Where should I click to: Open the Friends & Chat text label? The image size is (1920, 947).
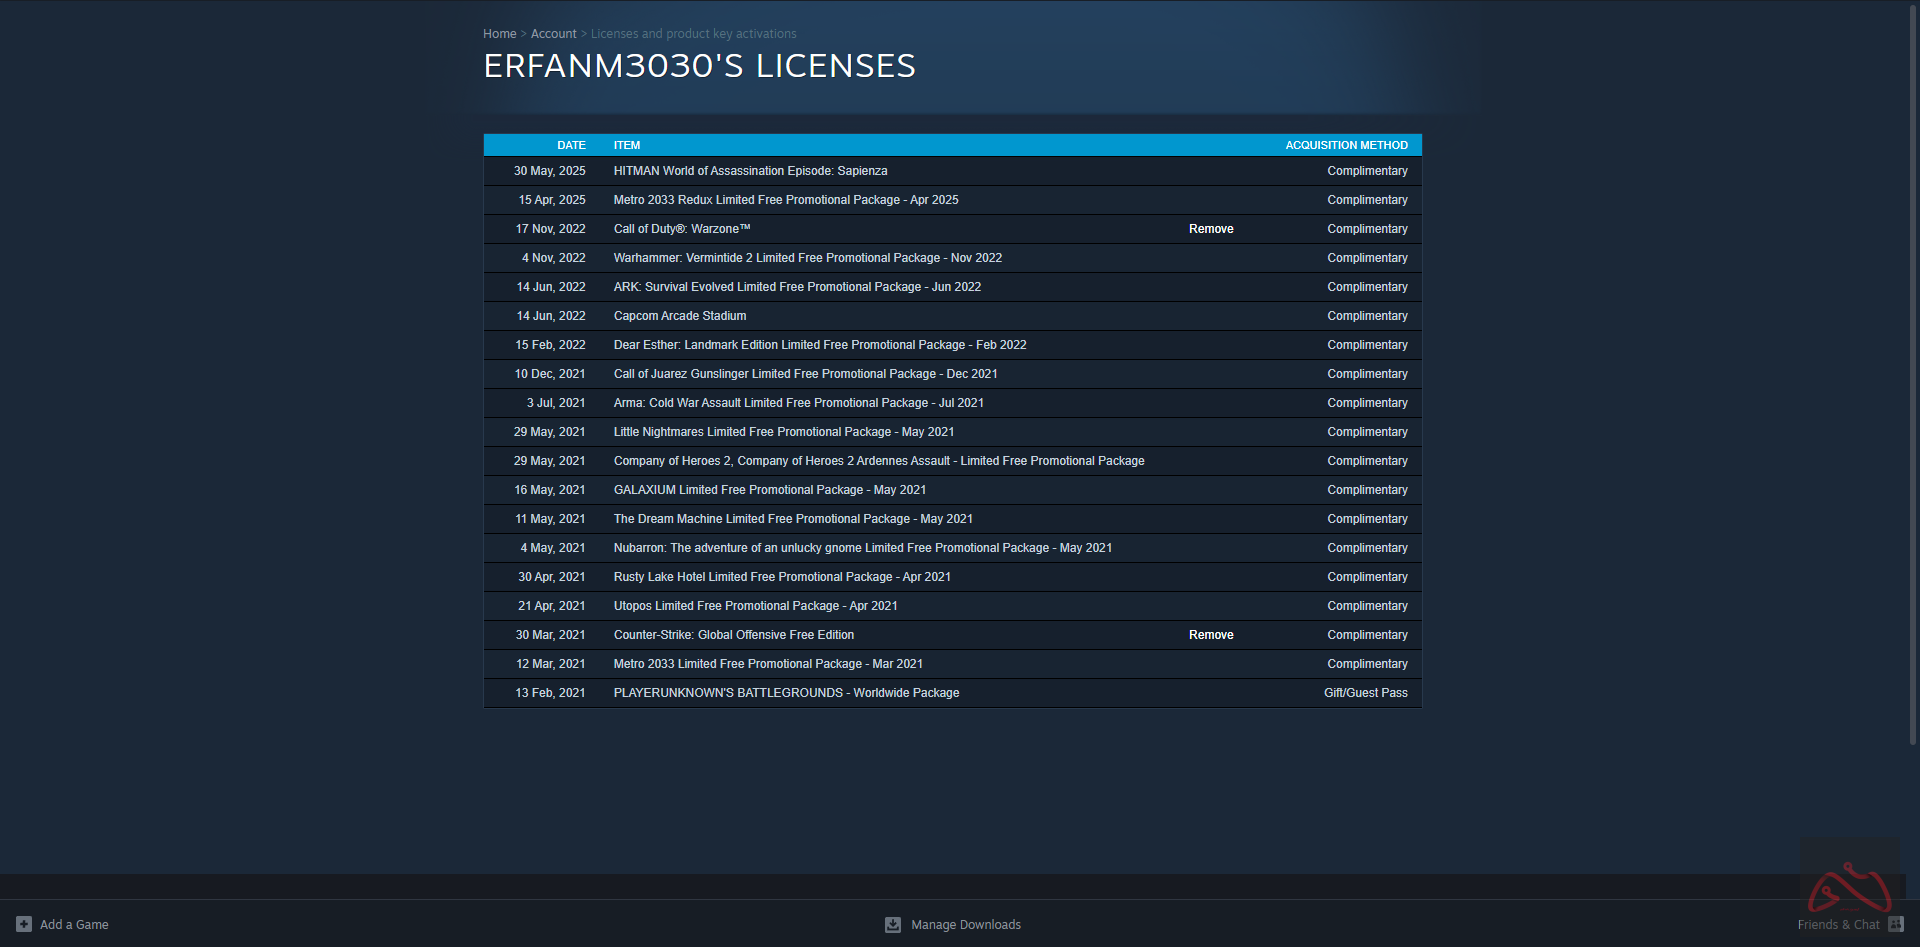(1837, 925)
